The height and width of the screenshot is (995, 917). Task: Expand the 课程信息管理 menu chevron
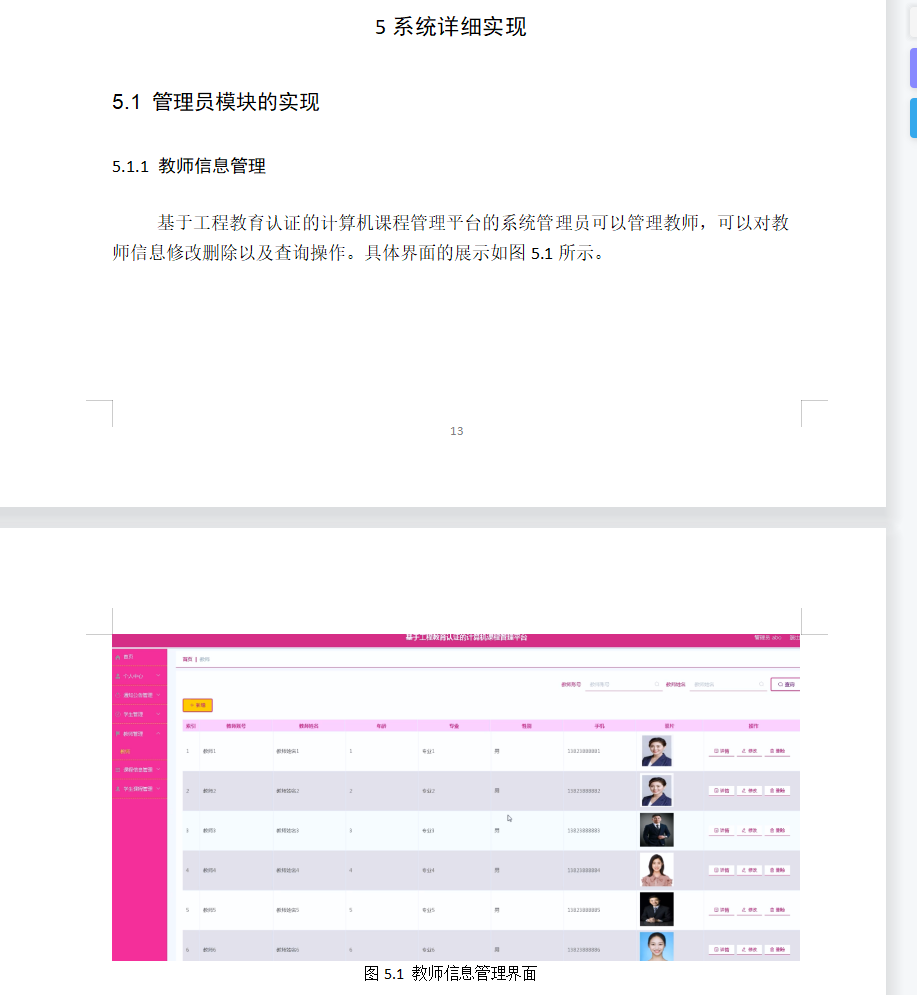[x=157, y=770]
